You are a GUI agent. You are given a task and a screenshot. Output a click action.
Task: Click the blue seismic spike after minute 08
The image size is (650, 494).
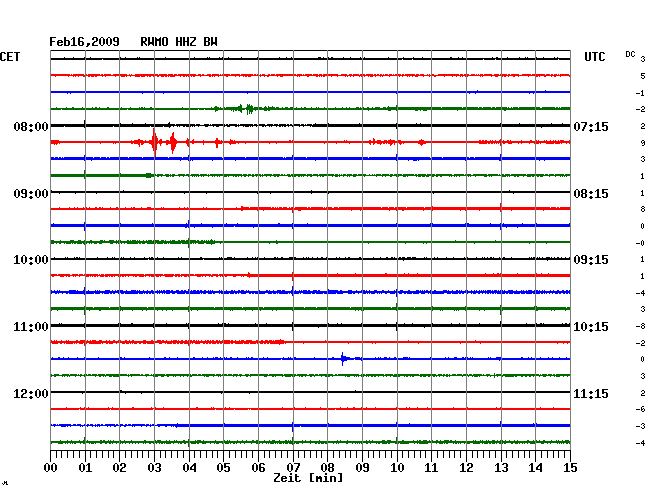tap(343, 358)
